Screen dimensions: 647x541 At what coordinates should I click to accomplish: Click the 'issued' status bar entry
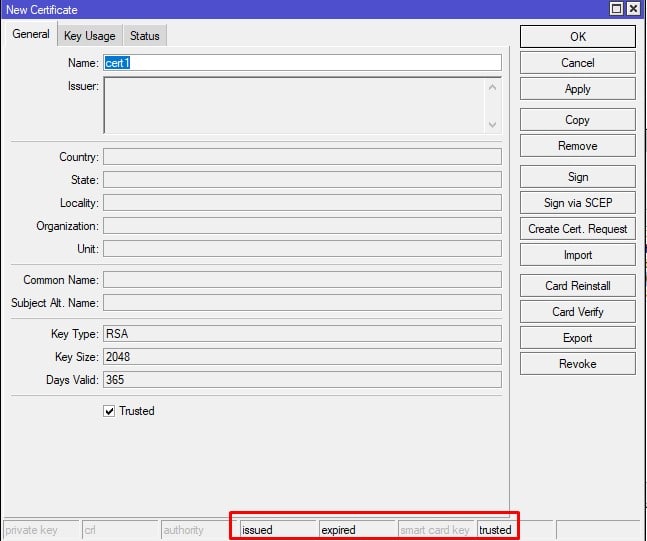(x=278, y=530)
